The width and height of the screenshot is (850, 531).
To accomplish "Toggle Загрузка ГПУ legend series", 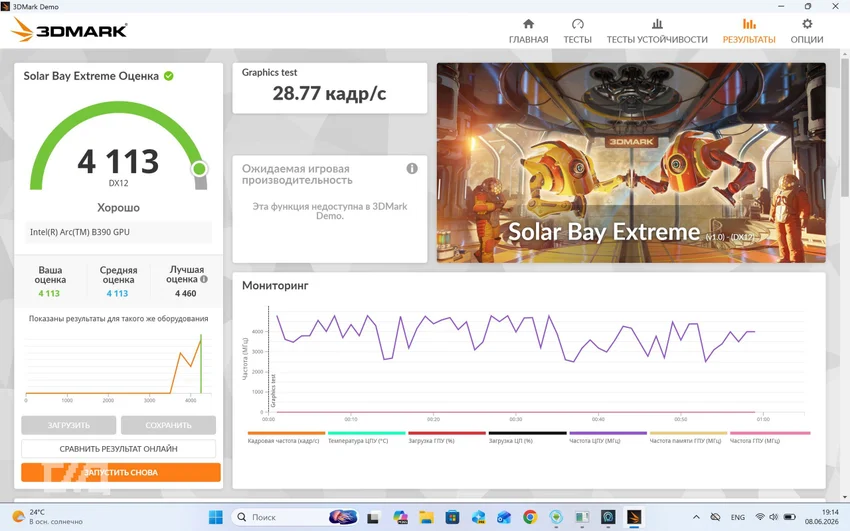I will click(x=447, y=437).
